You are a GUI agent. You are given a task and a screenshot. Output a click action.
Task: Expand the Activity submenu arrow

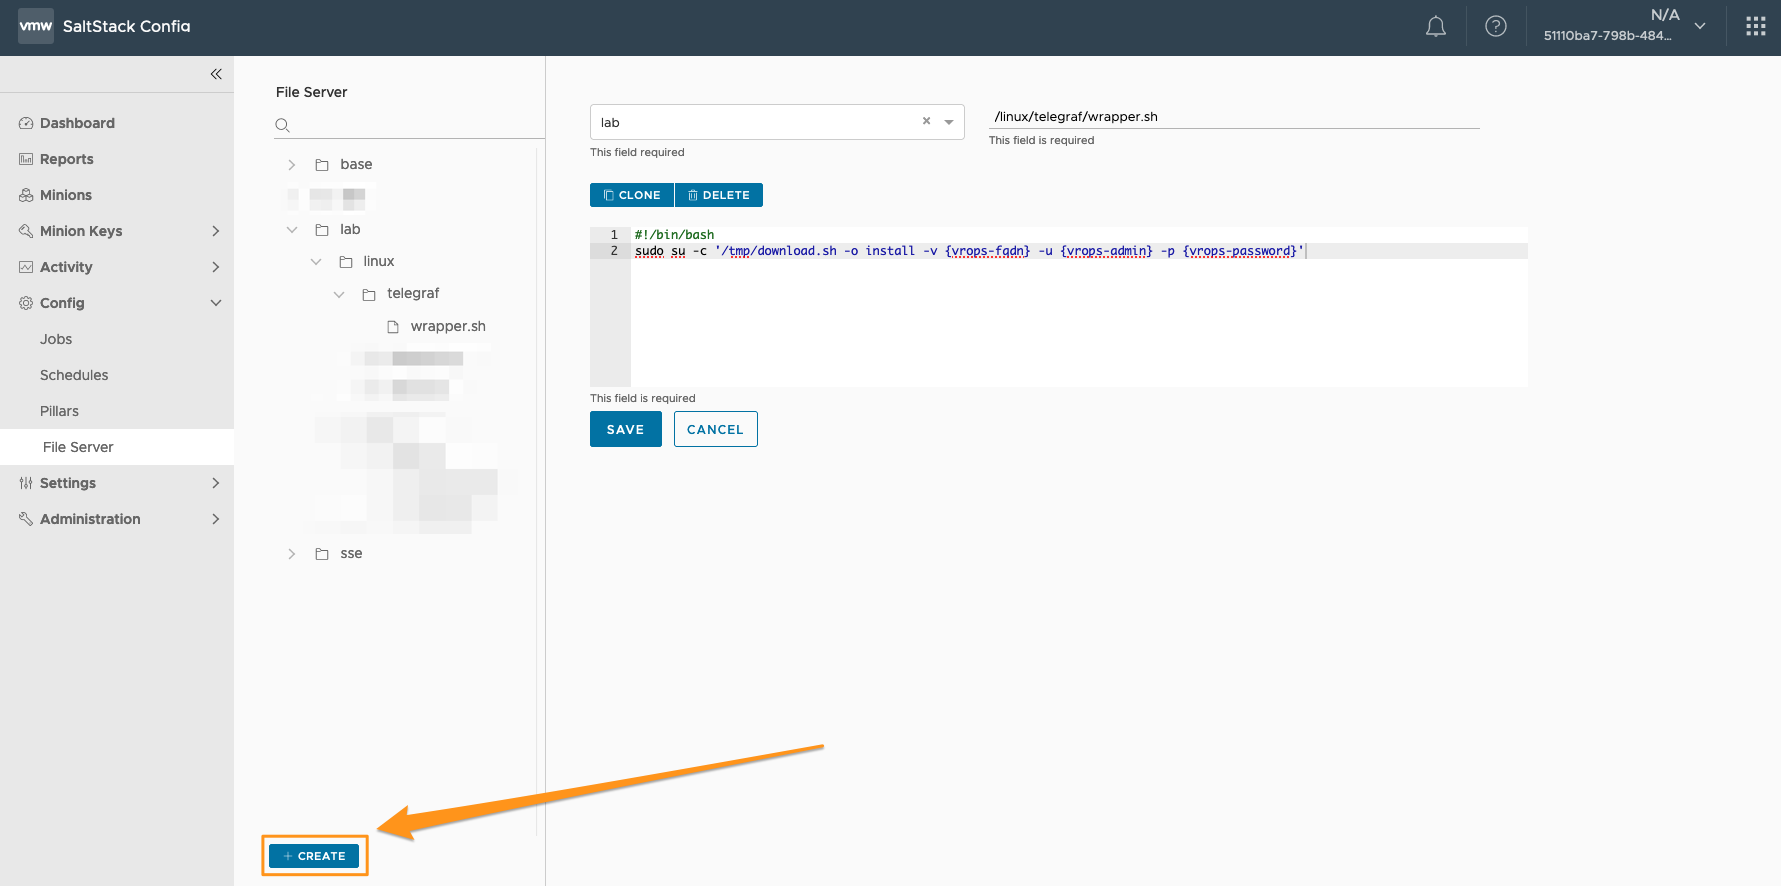pos(216,267)
